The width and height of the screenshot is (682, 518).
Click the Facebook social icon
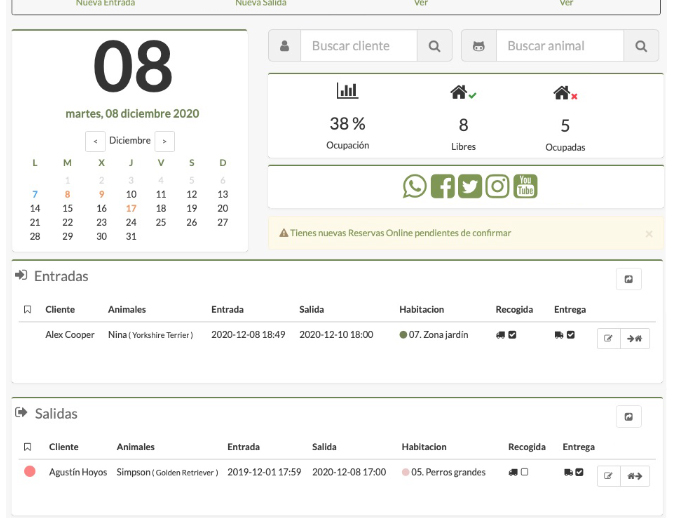(x=442, y=186)
